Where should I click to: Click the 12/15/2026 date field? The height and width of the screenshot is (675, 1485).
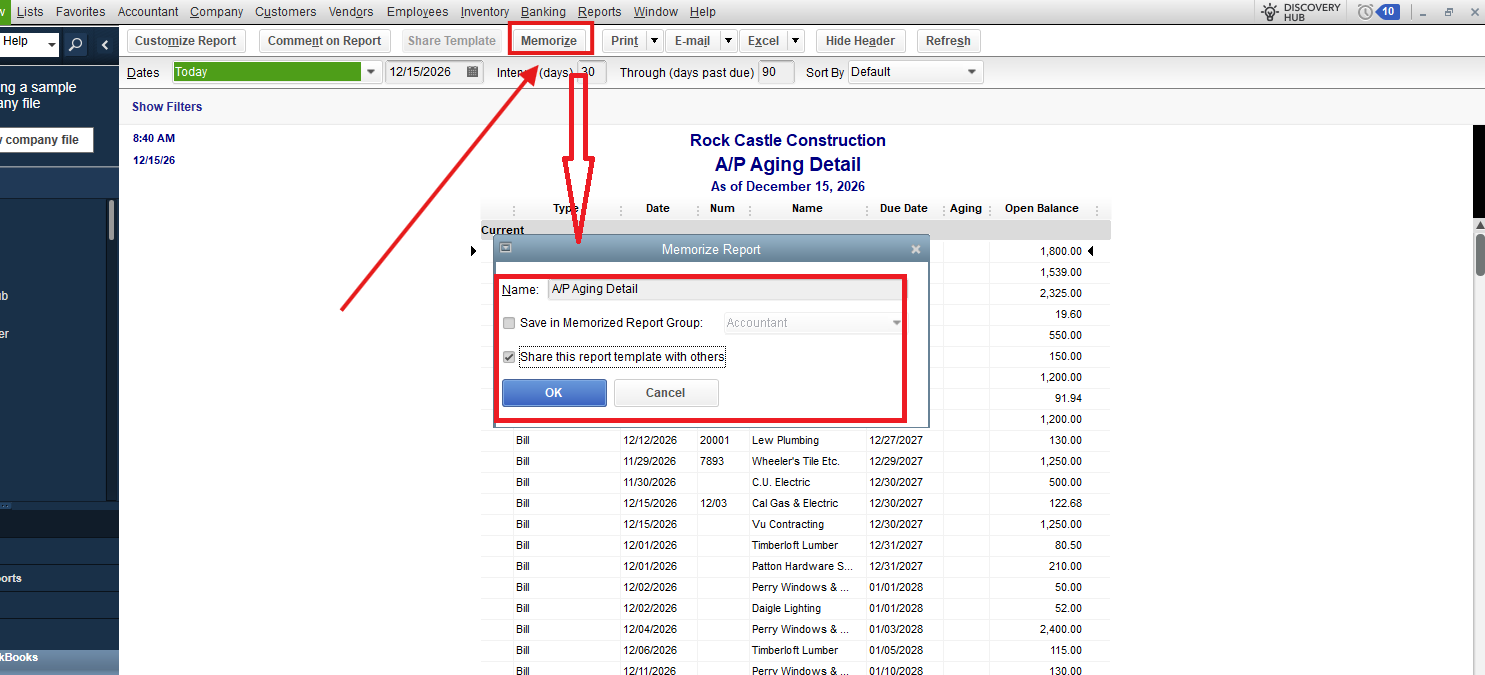pyautogui.click(x=435, y=72)
